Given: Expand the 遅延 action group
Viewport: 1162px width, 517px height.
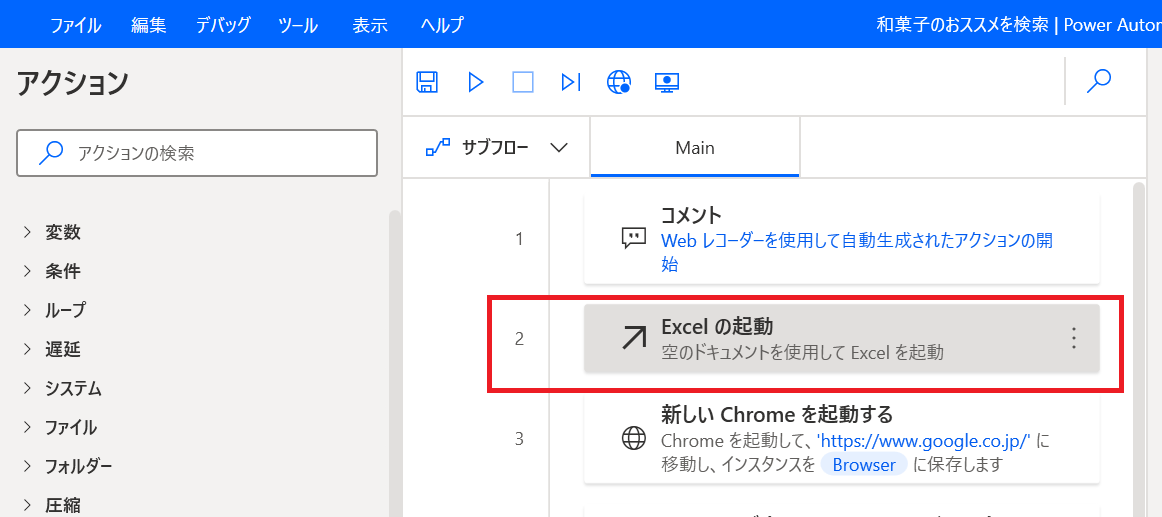Looking at the screenshot, I should coord(27,348).
